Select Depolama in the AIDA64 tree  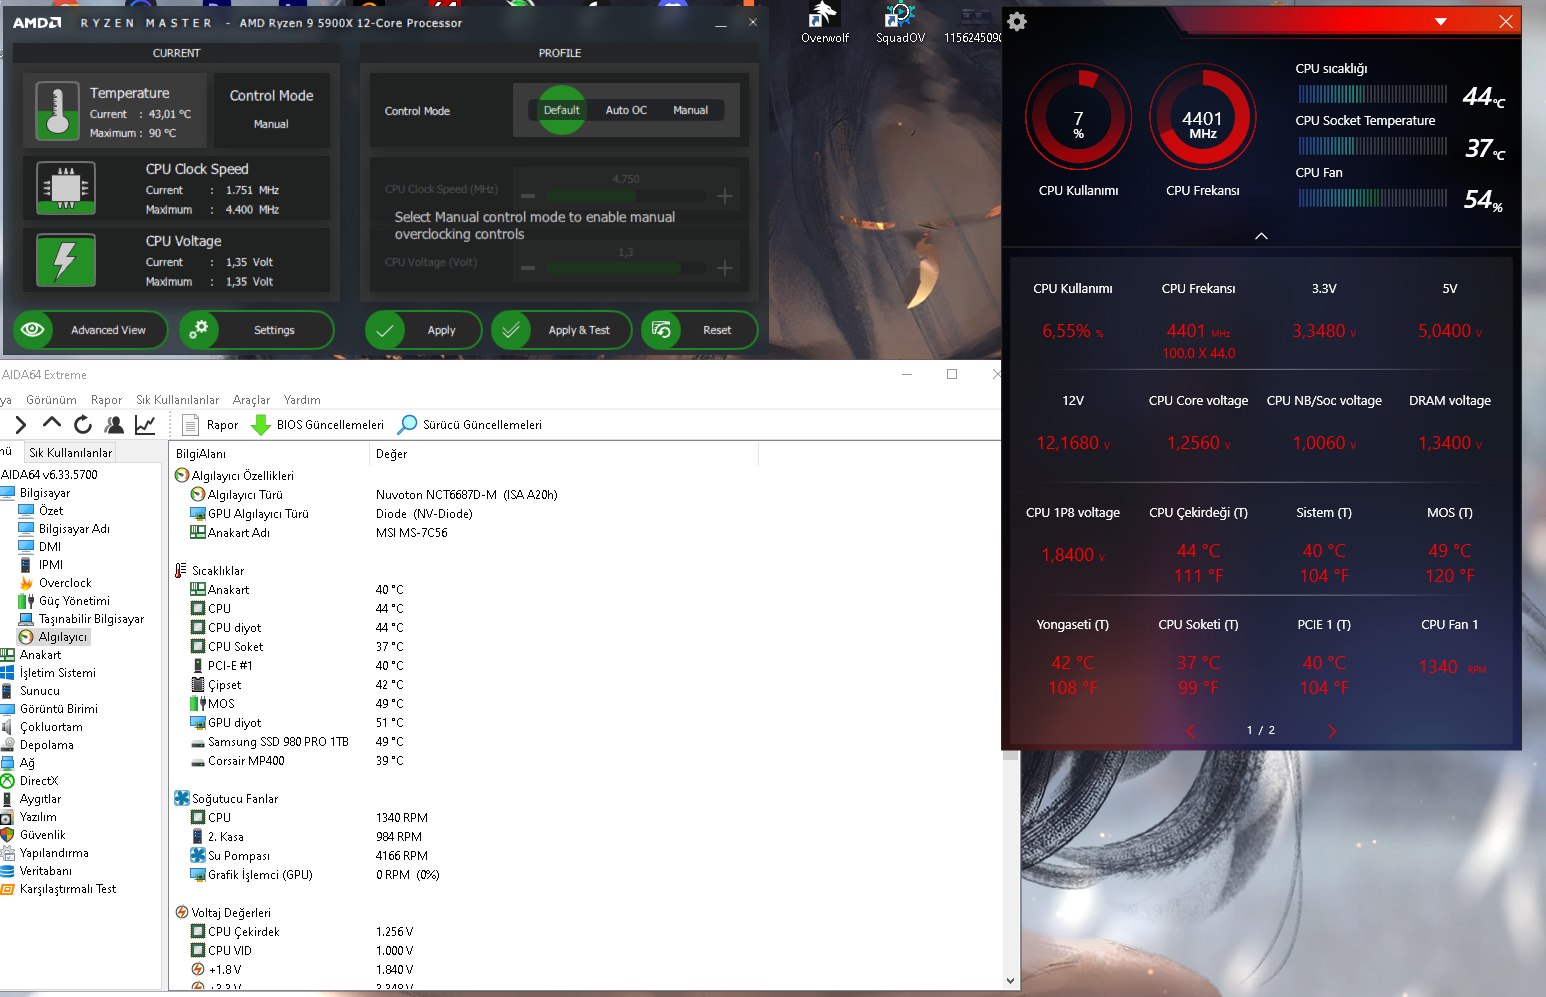47,745
